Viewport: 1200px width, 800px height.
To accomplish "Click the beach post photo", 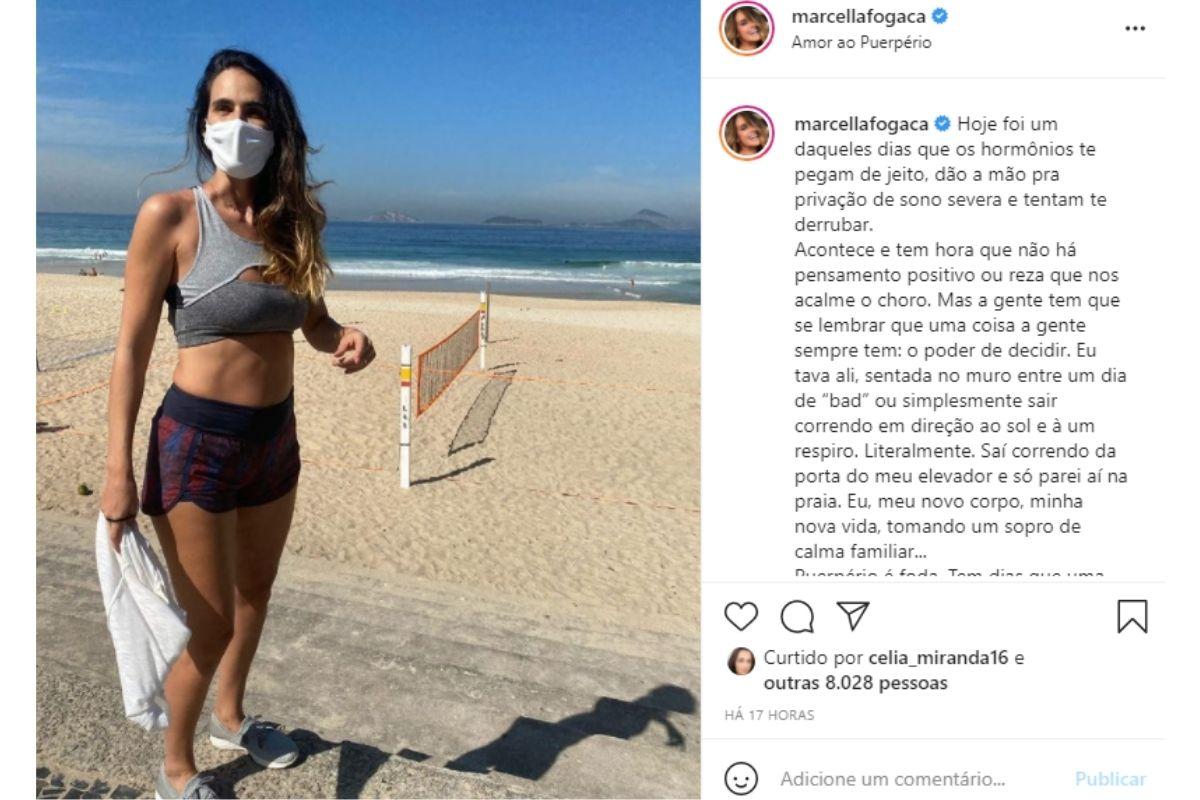I will (x=368, y=400).
